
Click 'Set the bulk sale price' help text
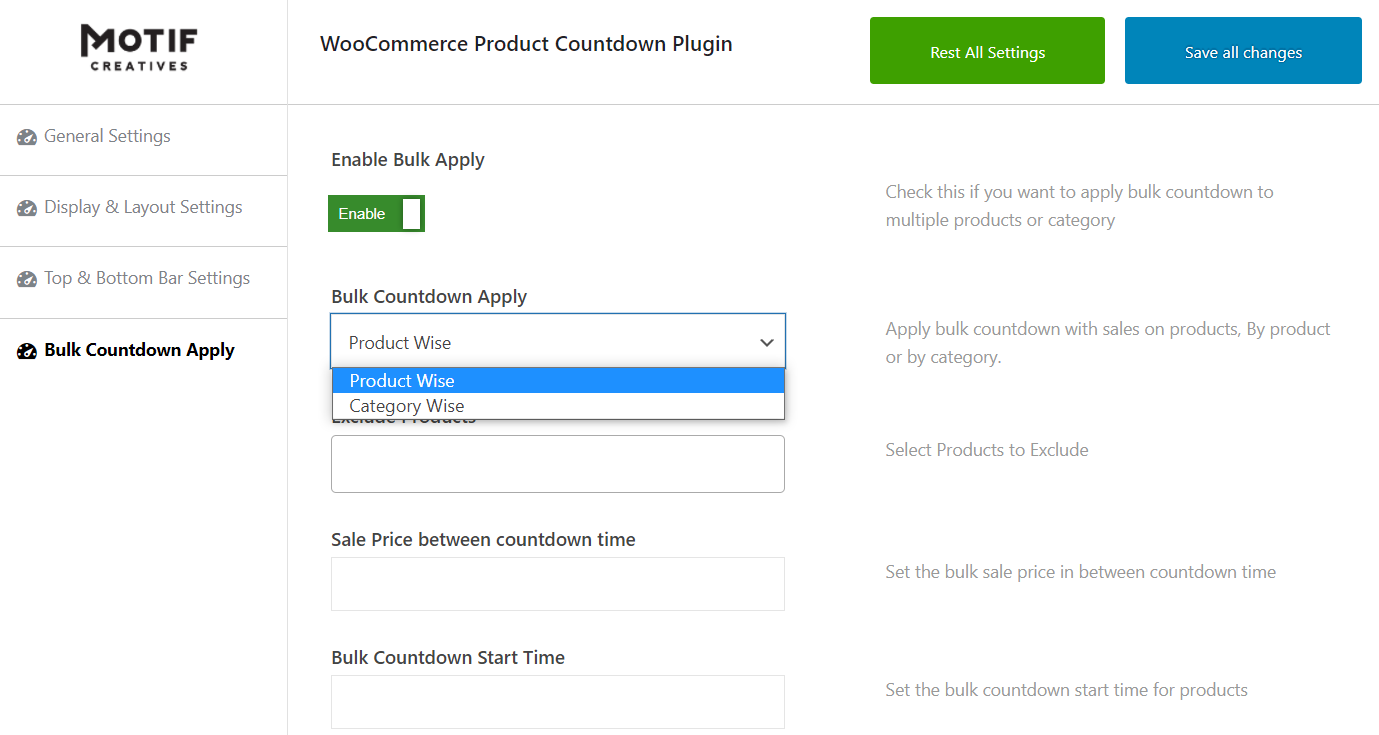tap(1080, 572)
